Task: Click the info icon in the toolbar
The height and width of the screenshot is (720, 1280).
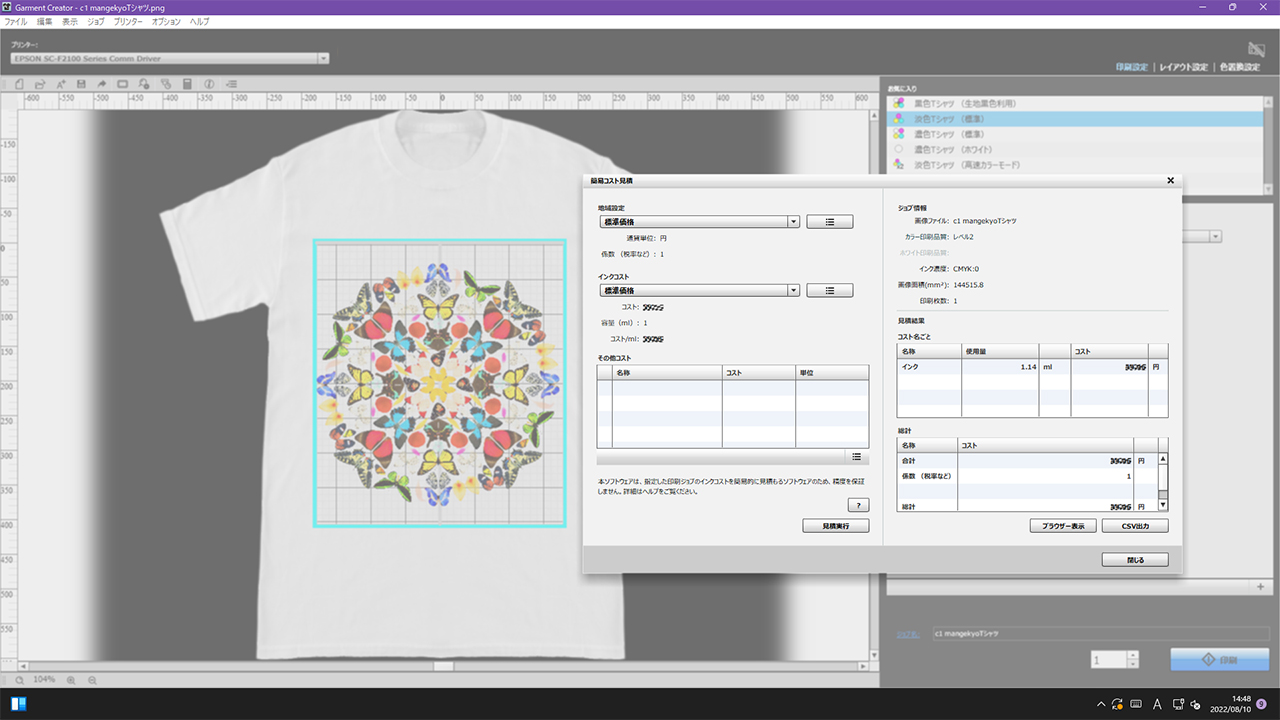Action: 209,84
